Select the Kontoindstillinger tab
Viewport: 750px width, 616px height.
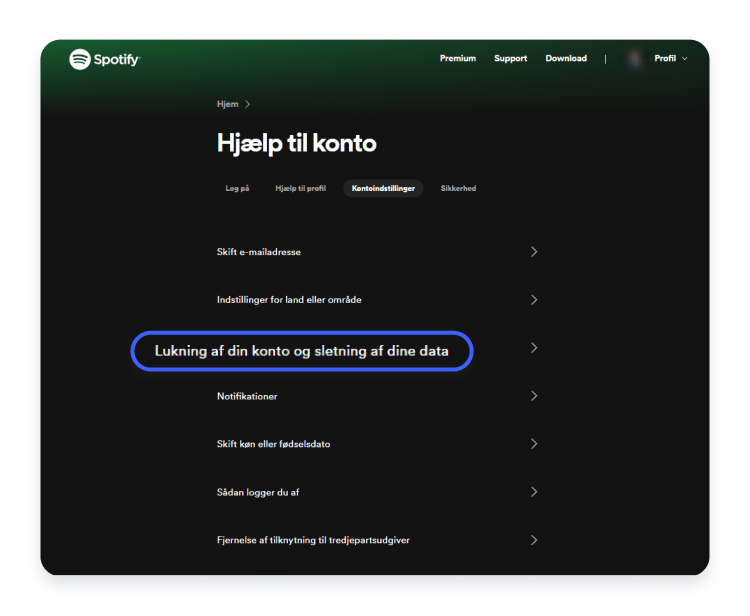point(383,188)
